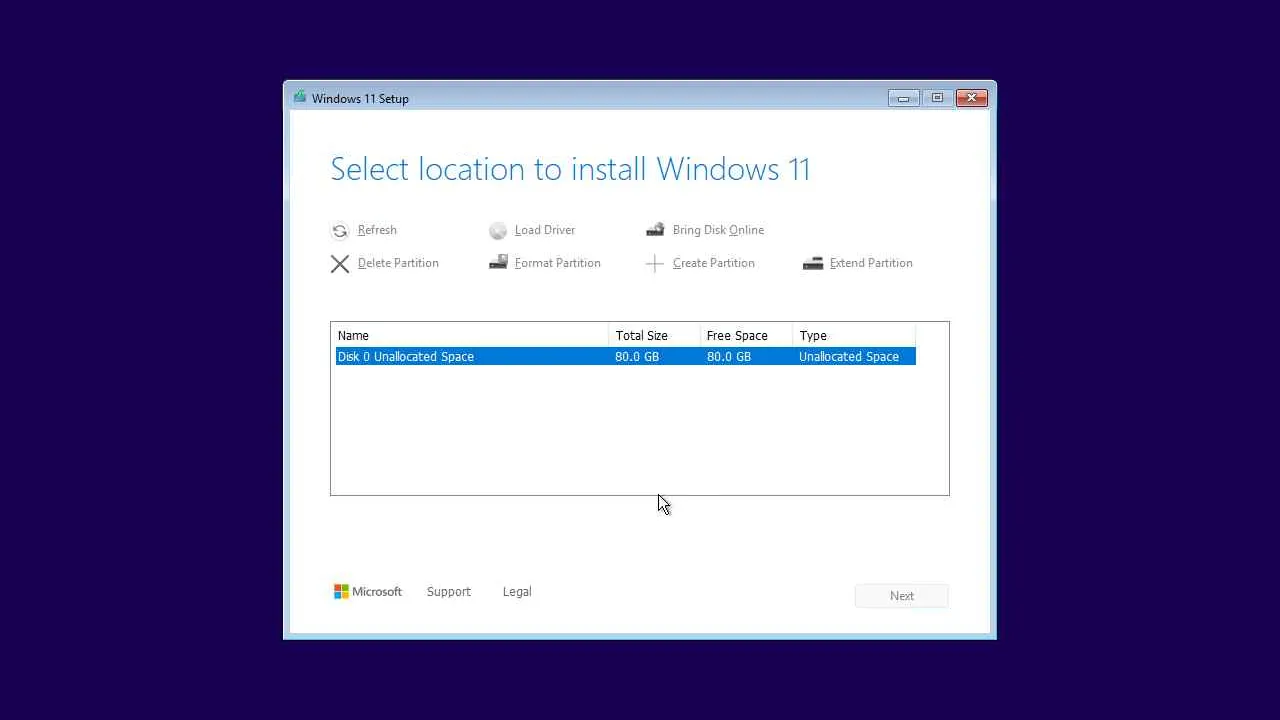Click the Bring Disk Online drive icon
This screenshot has width=1280, height=720.
point(655,230)
